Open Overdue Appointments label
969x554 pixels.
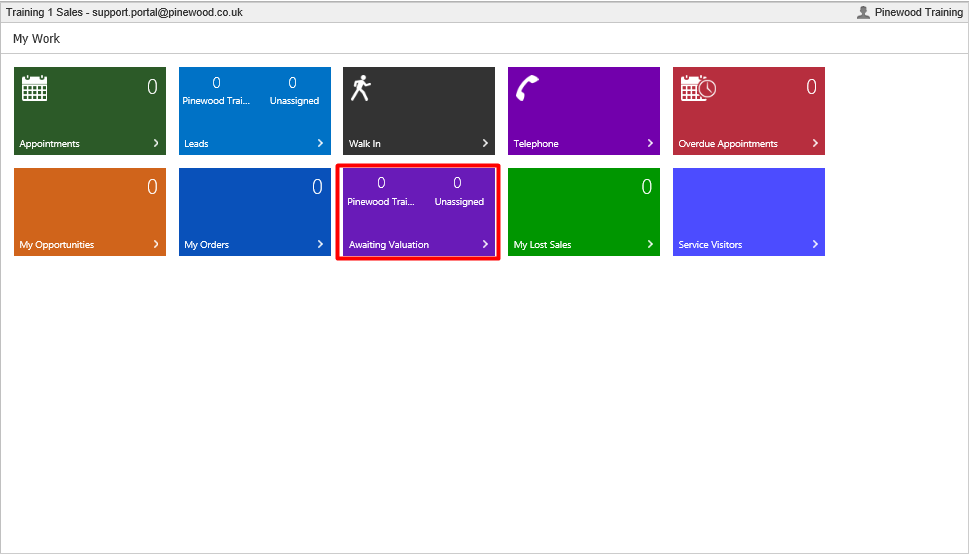[x=728, y=143]
